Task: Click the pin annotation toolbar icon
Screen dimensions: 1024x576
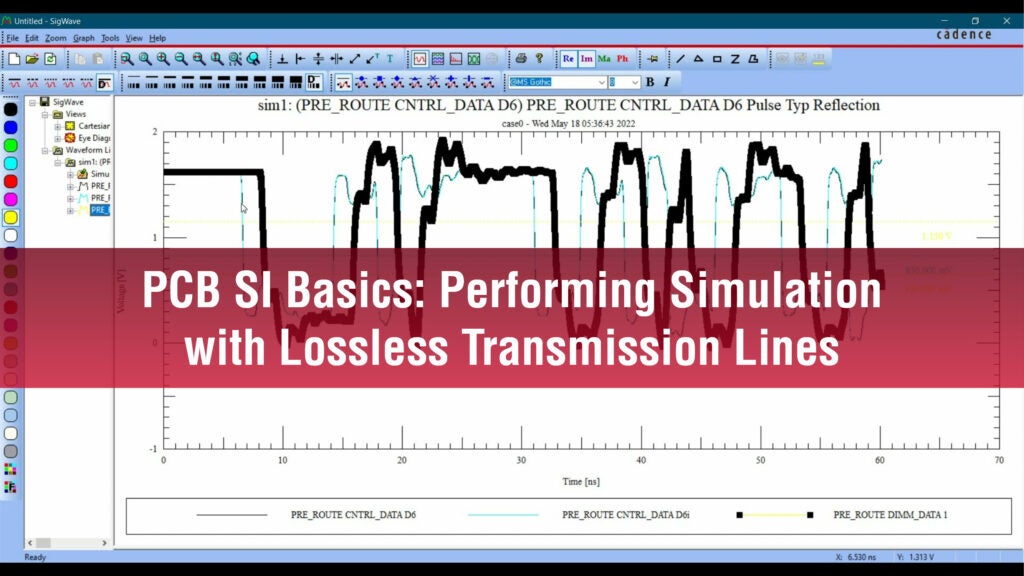Action: (655, 57)
